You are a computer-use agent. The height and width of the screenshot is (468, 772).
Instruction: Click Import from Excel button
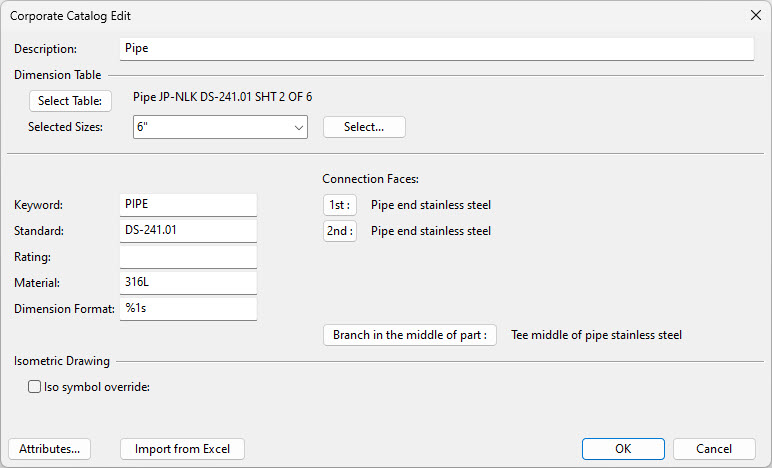tap(182, 449)
